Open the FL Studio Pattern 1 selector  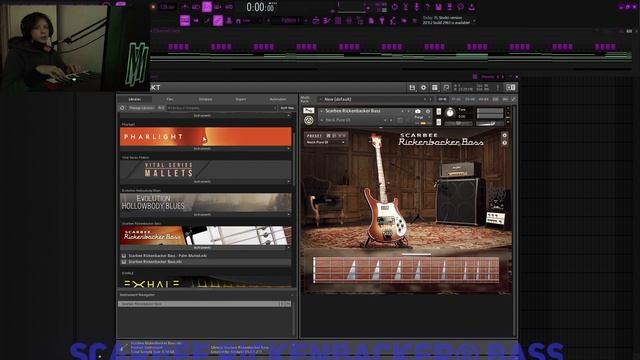click(291, 20)
